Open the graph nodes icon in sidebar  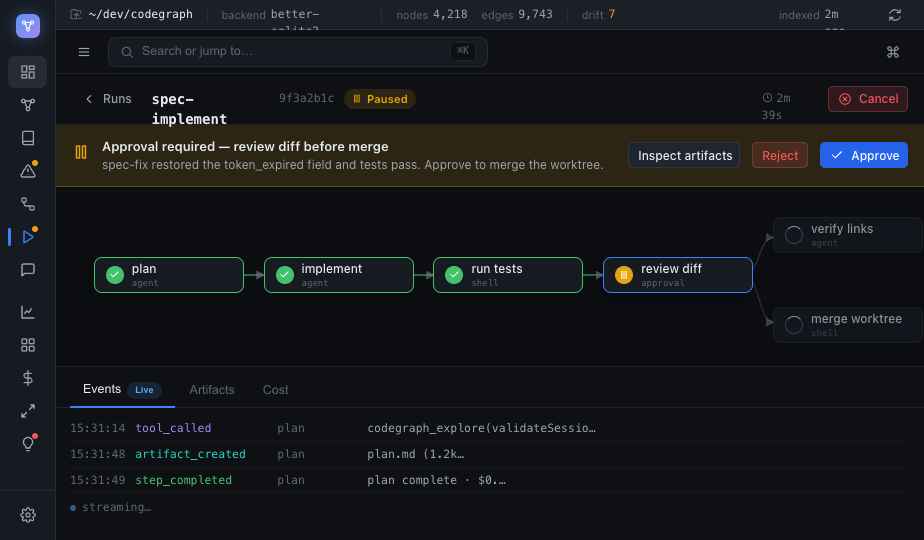(28, 105)
